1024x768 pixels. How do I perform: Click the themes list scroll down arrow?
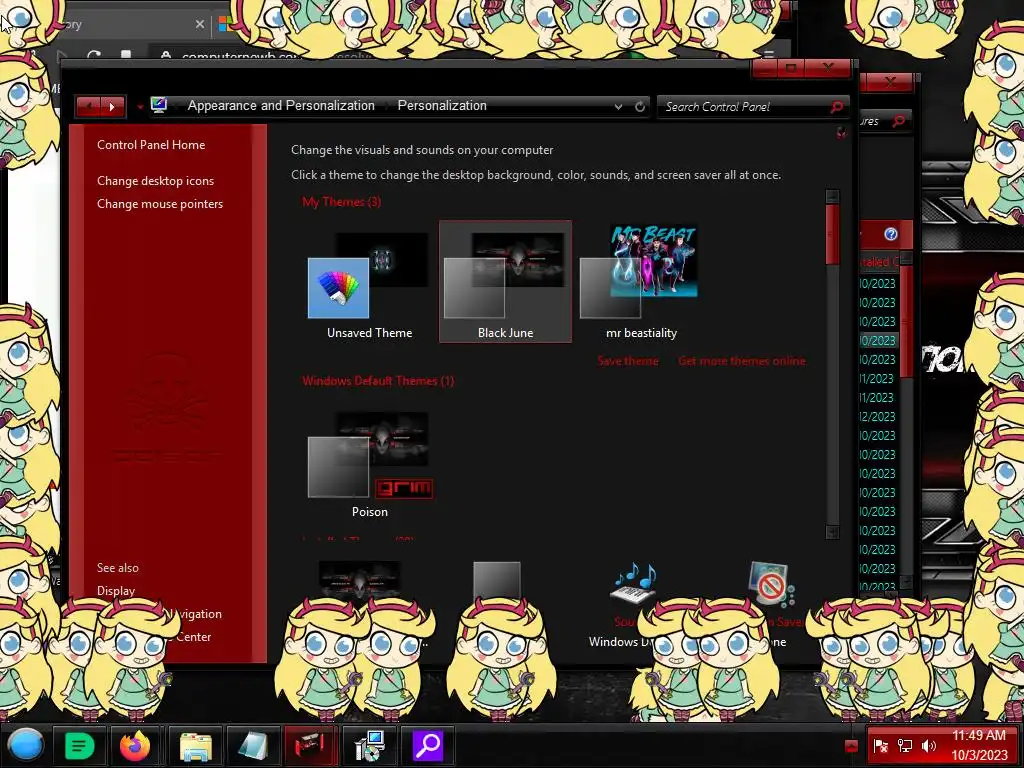pyautogui.click(x=832, y=532)
